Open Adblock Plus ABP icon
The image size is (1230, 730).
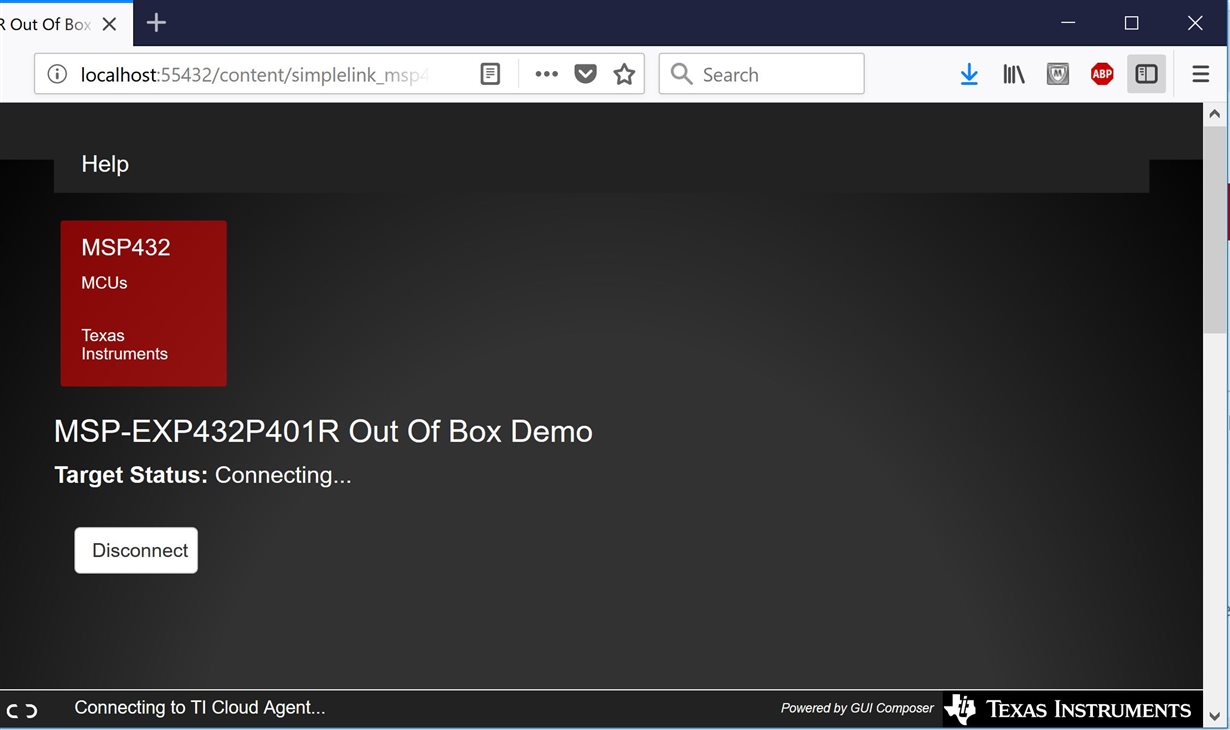pyautogui.click(x=1102, y=74)
